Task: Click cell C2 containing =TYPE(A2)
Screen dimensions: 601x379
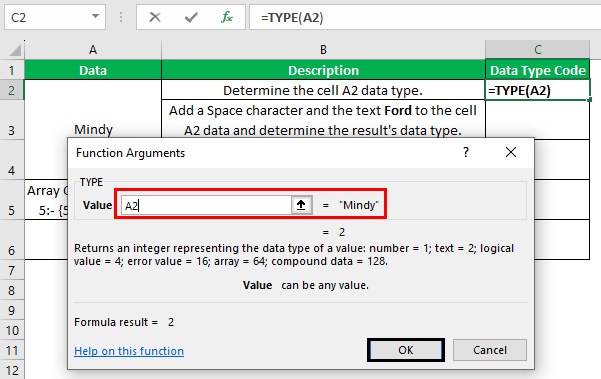Action: pyautogui.click(x=537, y=90)
